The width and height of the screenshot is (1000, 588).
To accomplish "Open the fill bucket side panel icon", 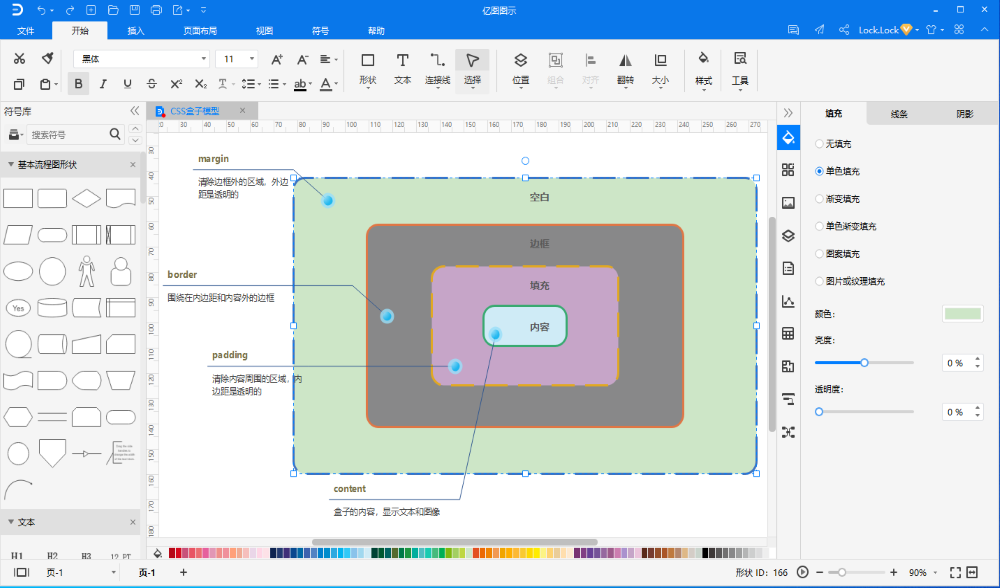I will [x=788, y=138].
